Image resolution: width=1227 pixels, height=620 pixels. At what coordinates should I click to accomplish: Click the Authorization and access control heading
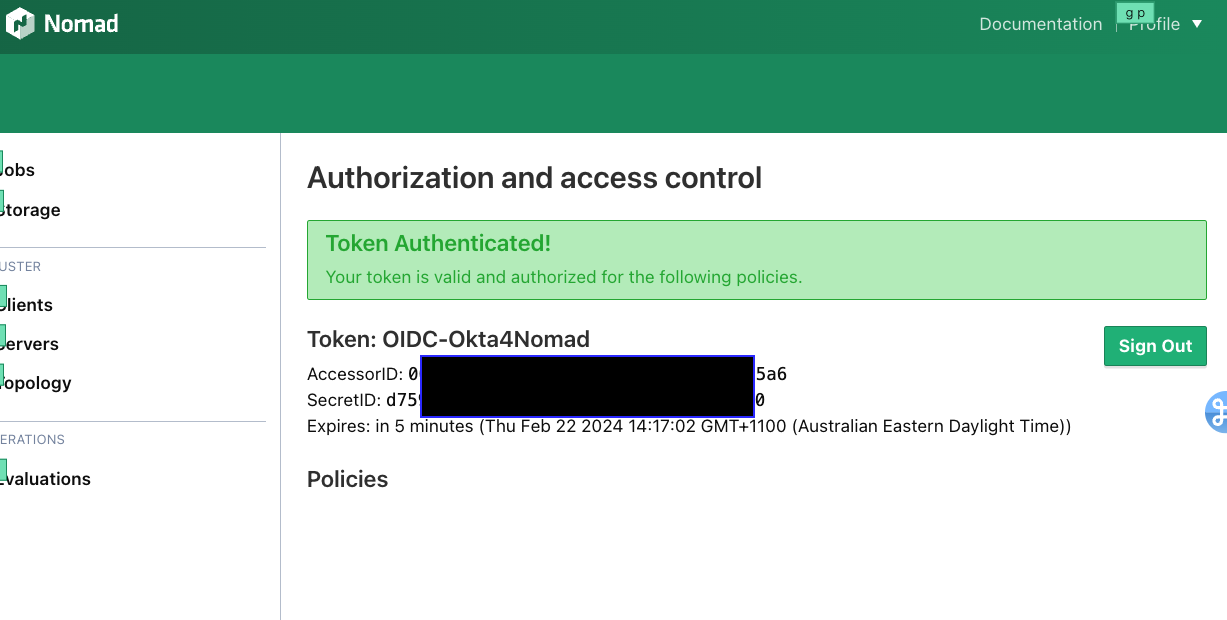[534, 178]
